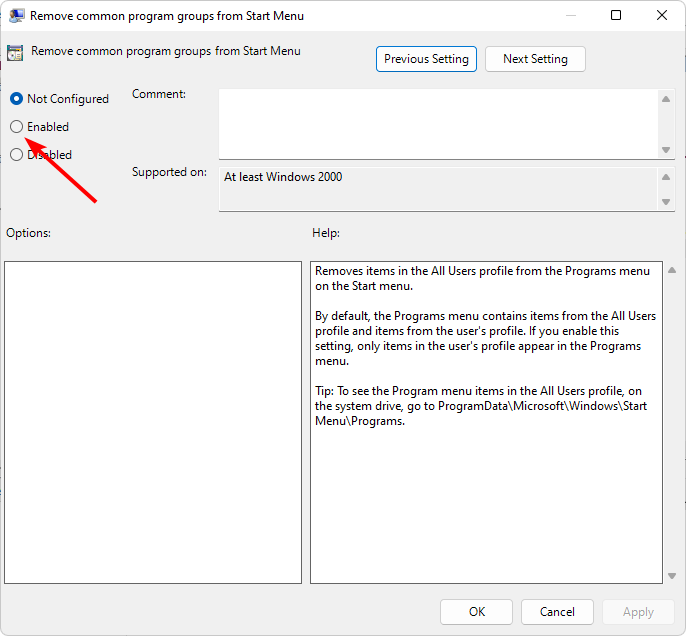The height and width of the screenshot is (636, 686).
Task: Set the policy to Disabled
Action: click(17, 155)
